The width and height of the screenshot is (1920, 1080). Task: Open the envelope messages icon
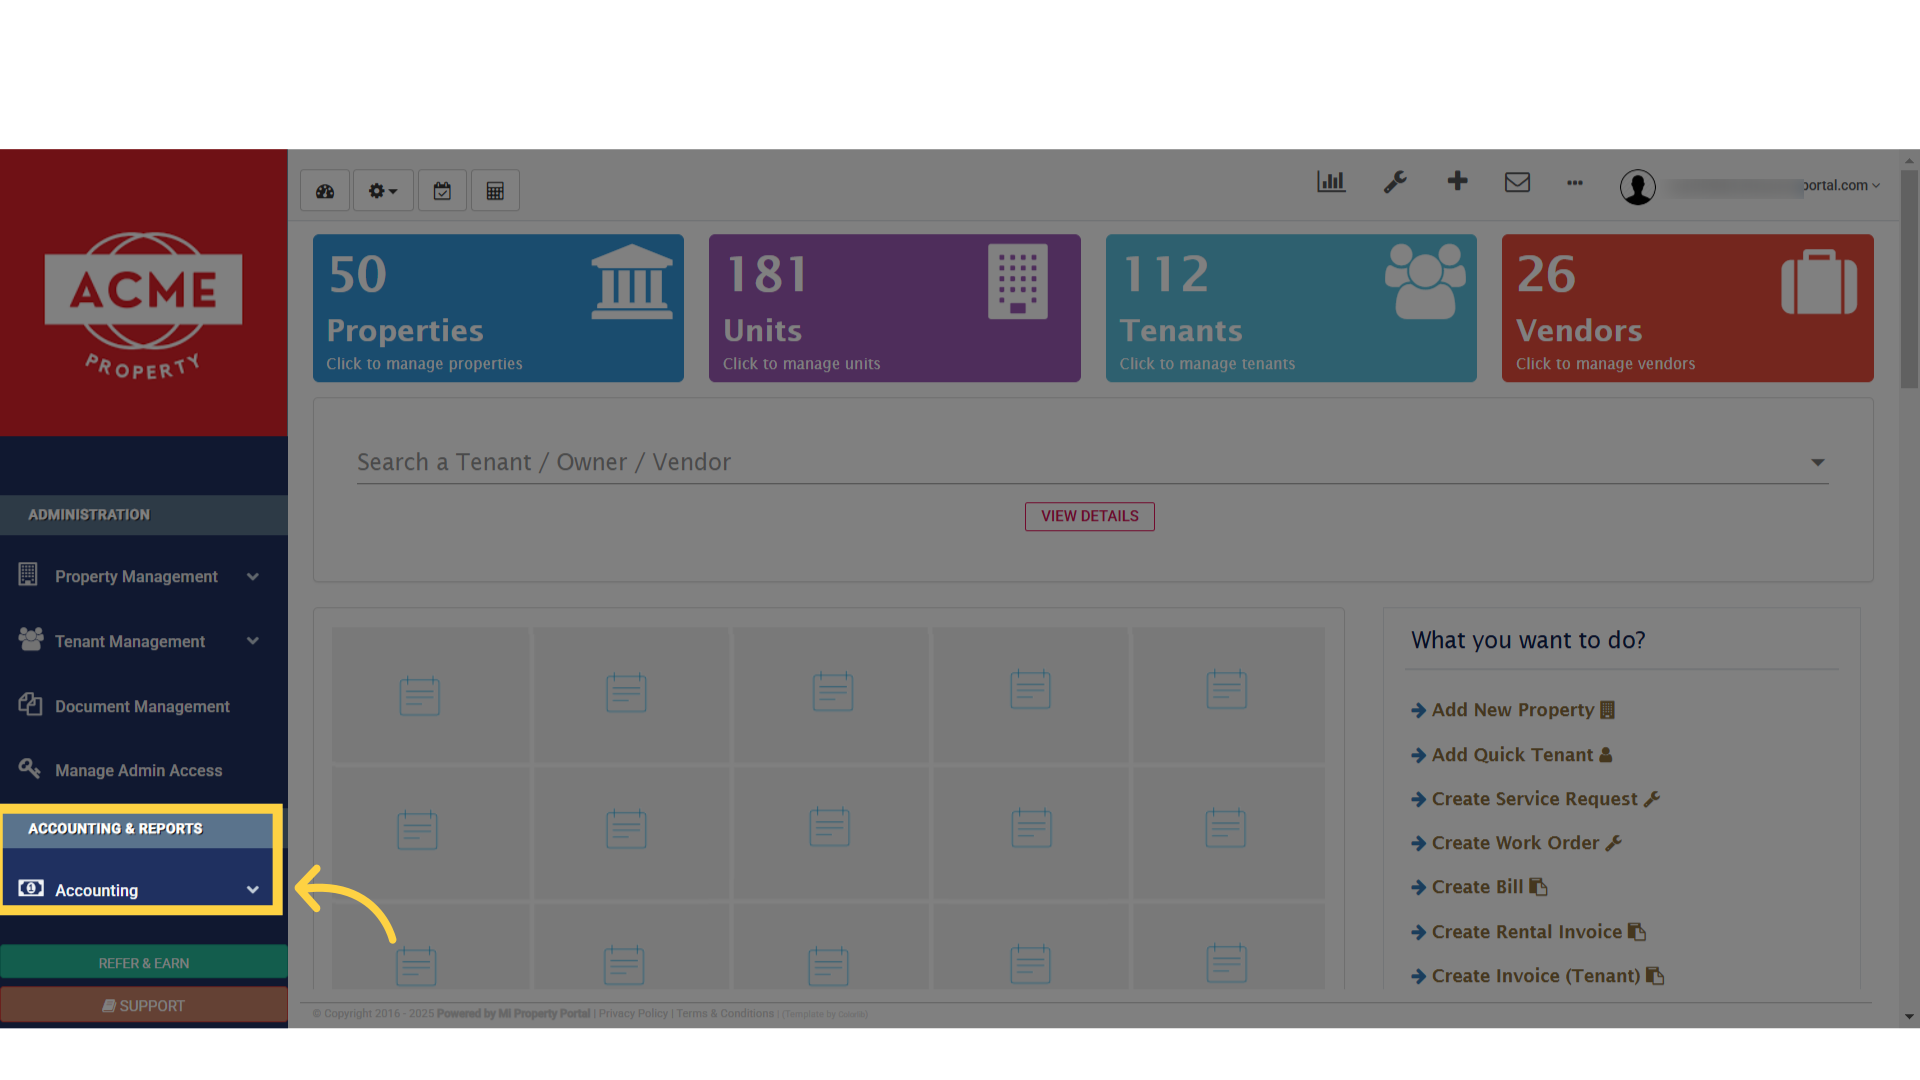click(x=1517, y=182)
